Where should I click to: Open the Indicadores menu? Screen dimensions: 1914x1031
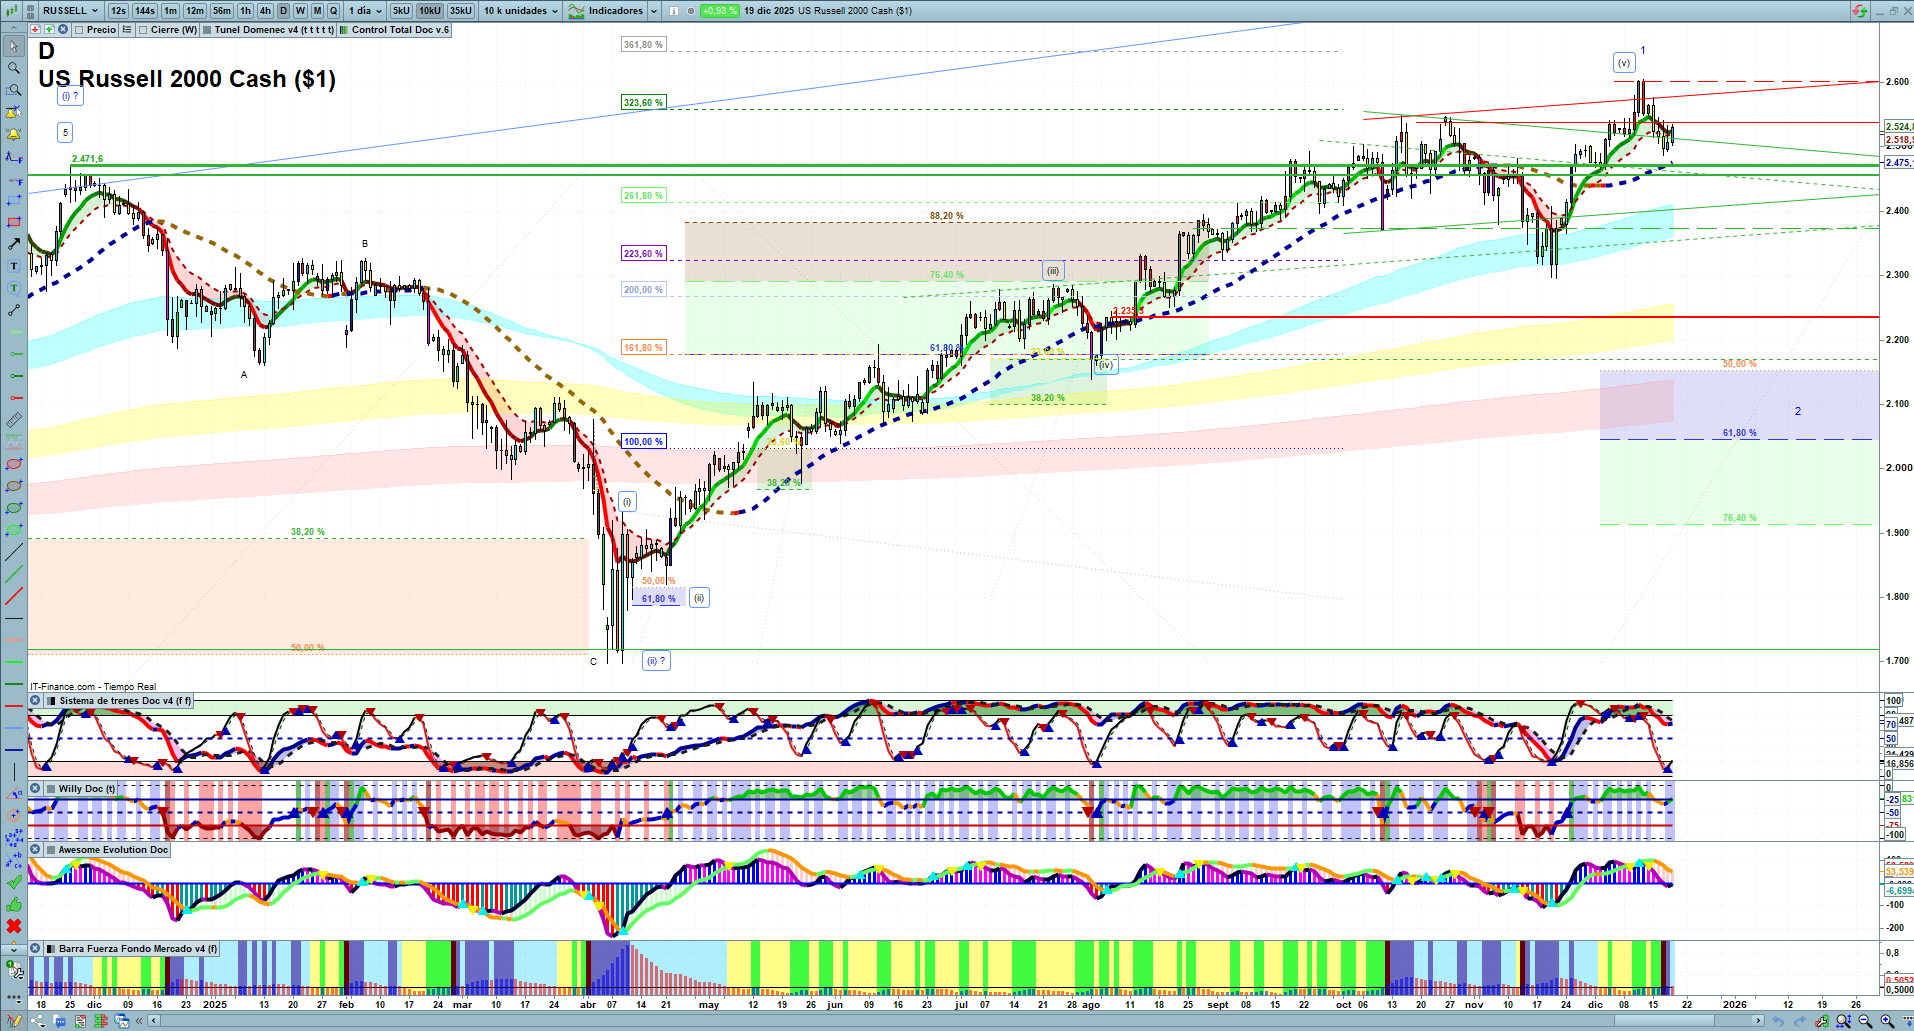(613, 11)
